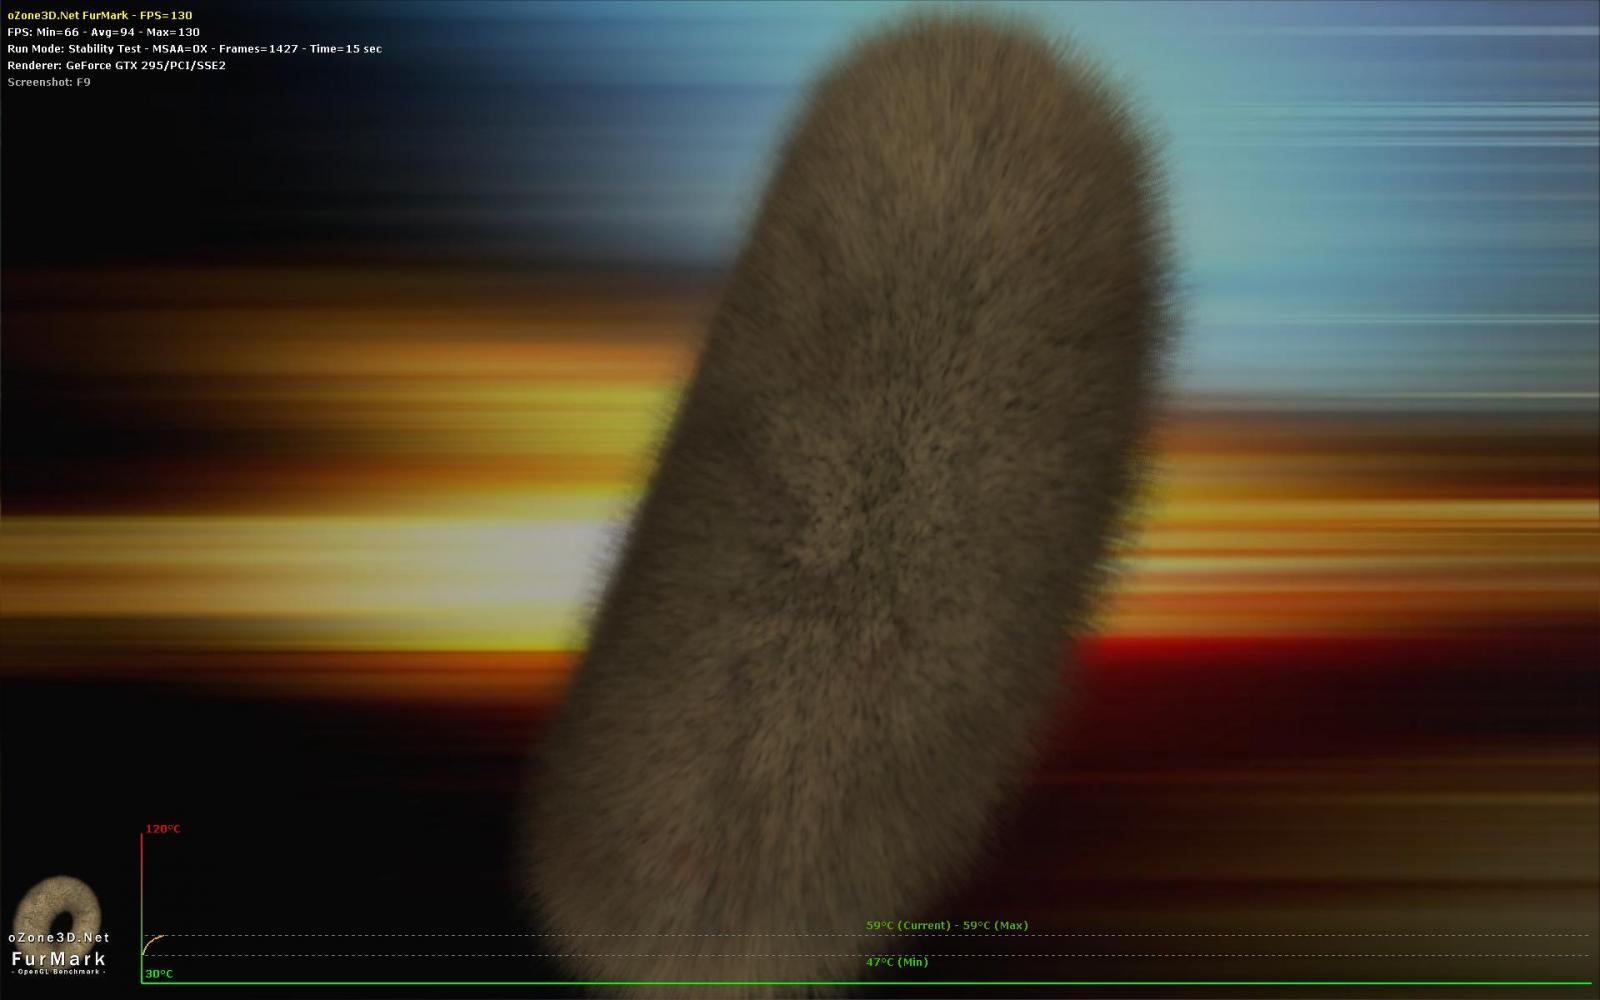Select the "Run Mode: Stability Test" status line
This screenshot has height=1000, width=1600.
click(194, 49)
